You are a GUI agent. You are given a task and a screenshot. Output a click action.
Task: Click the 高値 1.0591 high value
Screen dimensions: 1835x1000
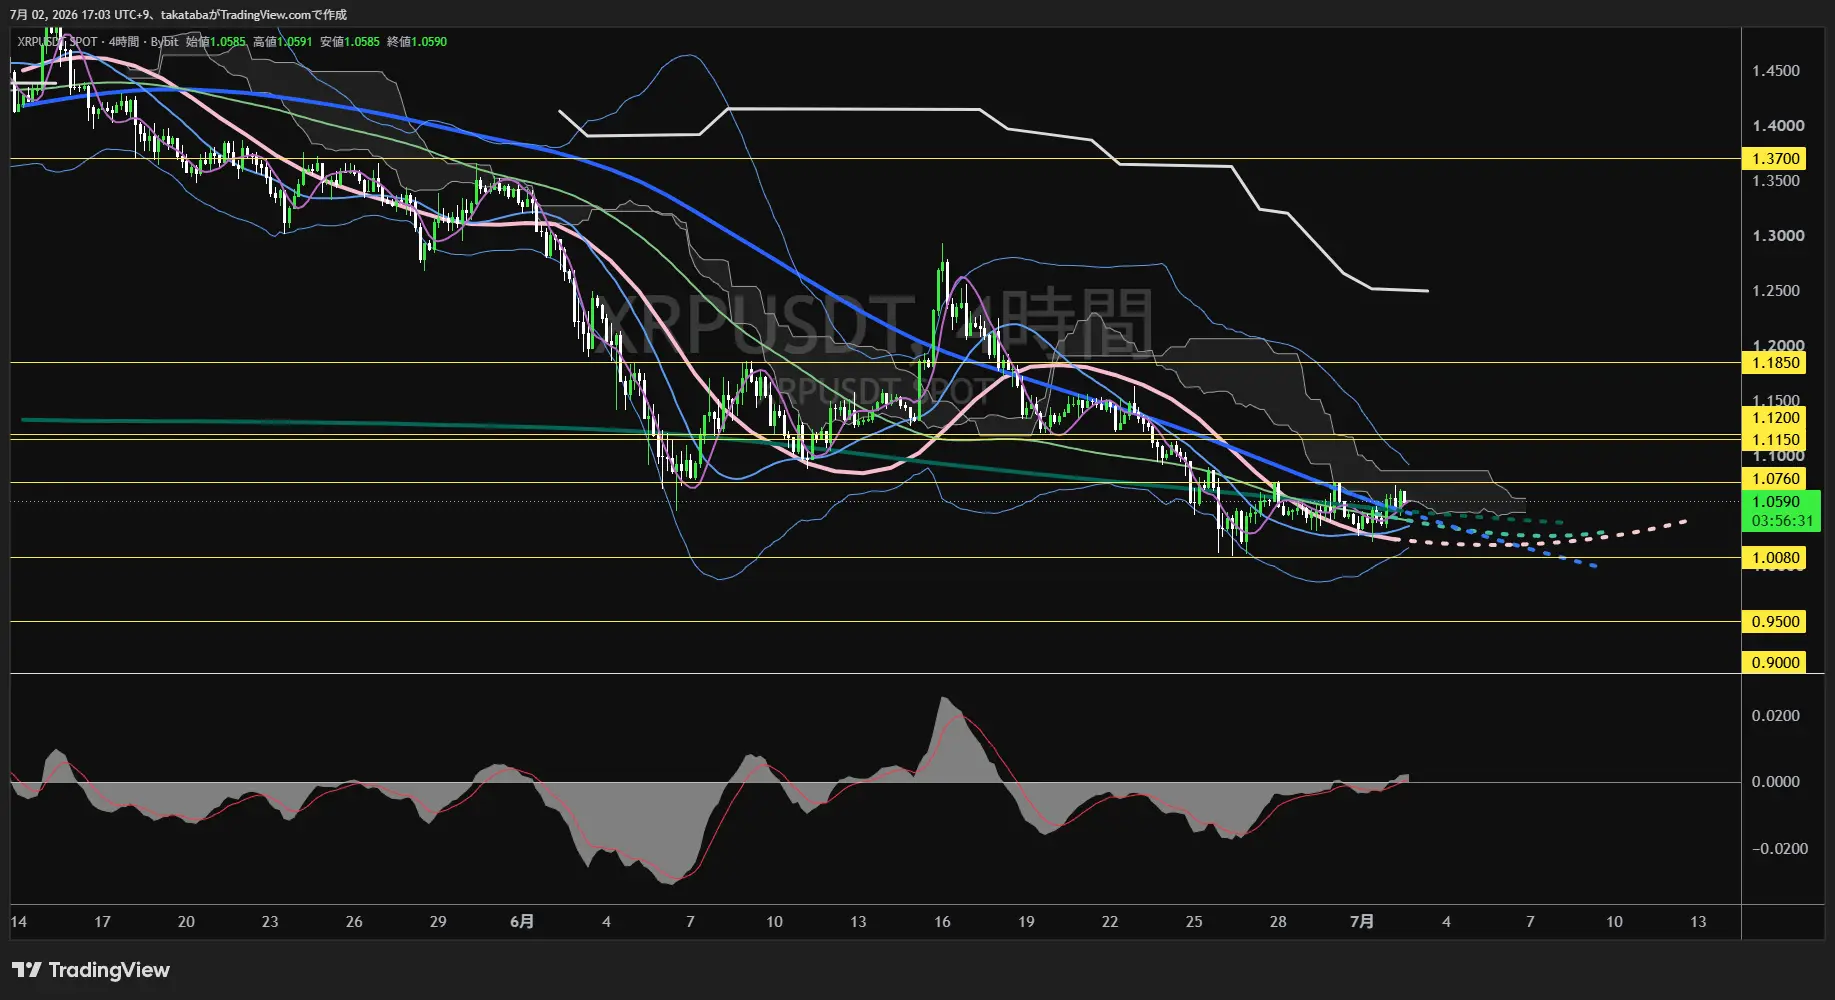coord(282,42)
